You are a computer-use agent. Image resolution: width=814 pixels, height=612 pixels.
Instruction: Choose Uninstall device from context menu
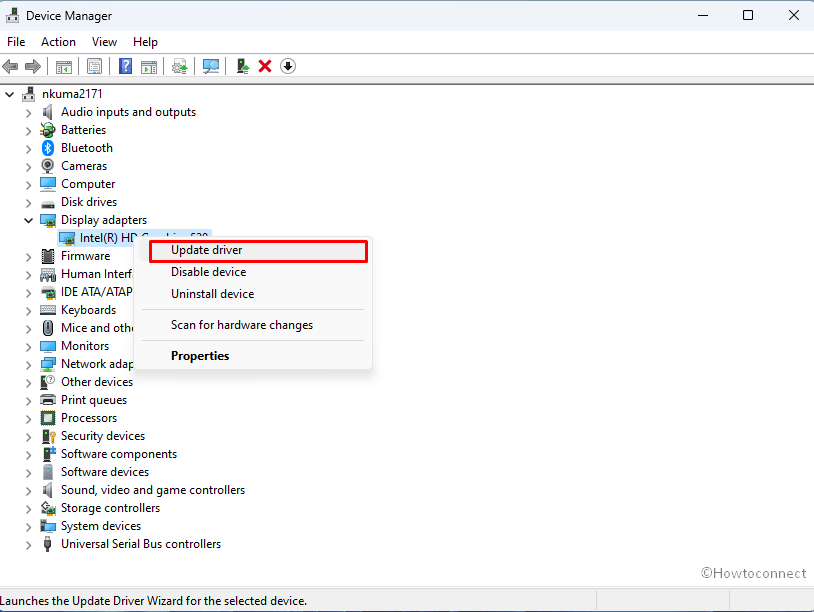(x=255, y=294)
